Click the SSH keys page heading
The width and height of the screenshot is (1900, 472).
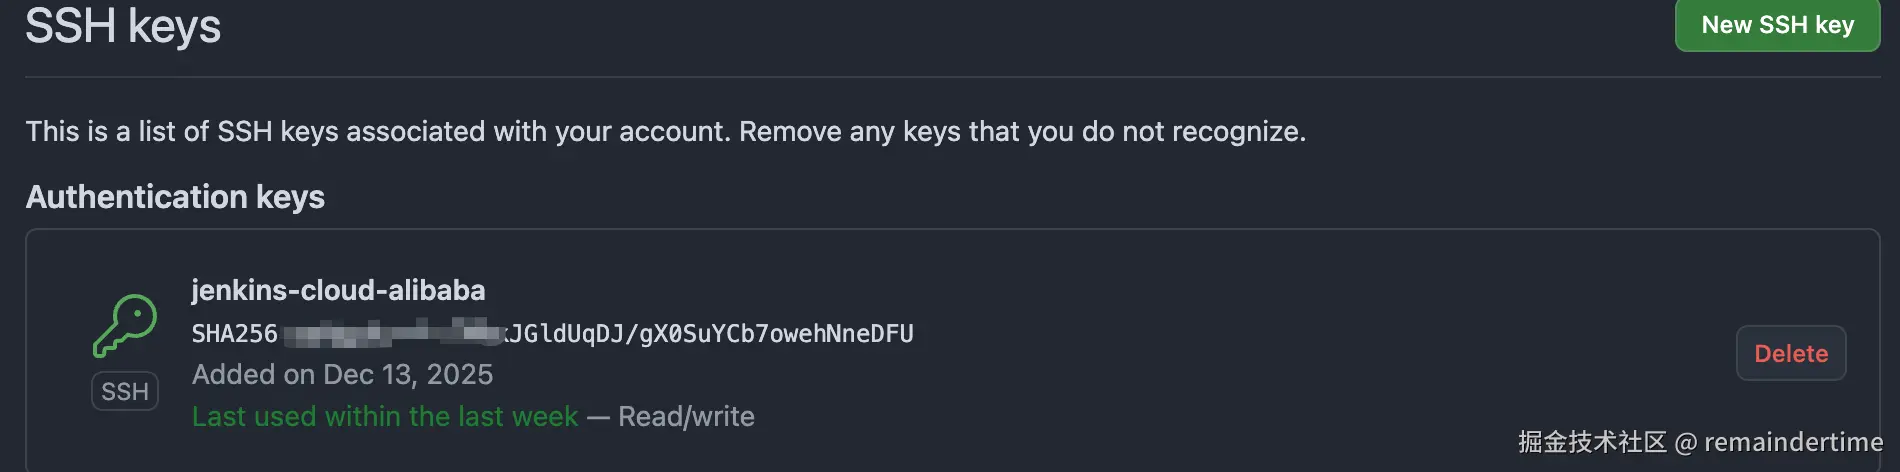click(123, 26)
